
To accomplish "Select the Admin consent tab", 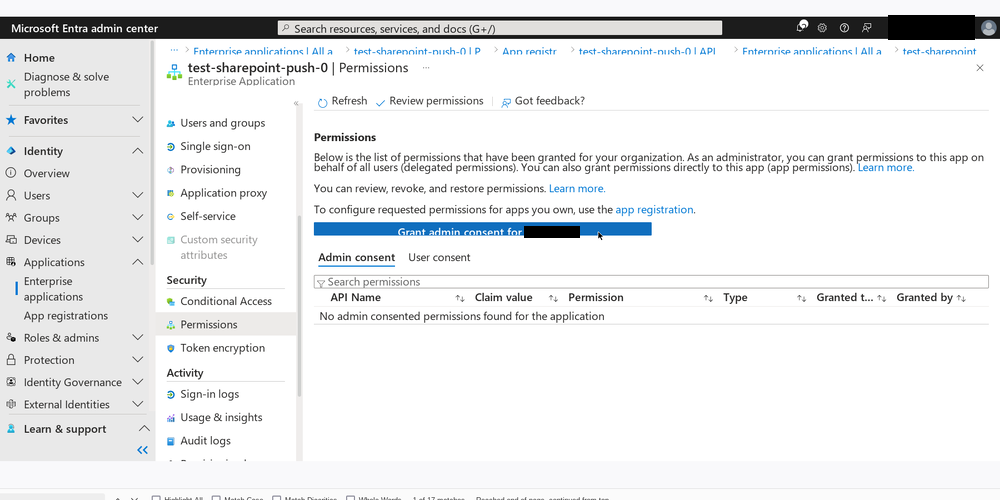I will (x=357, y=258).
